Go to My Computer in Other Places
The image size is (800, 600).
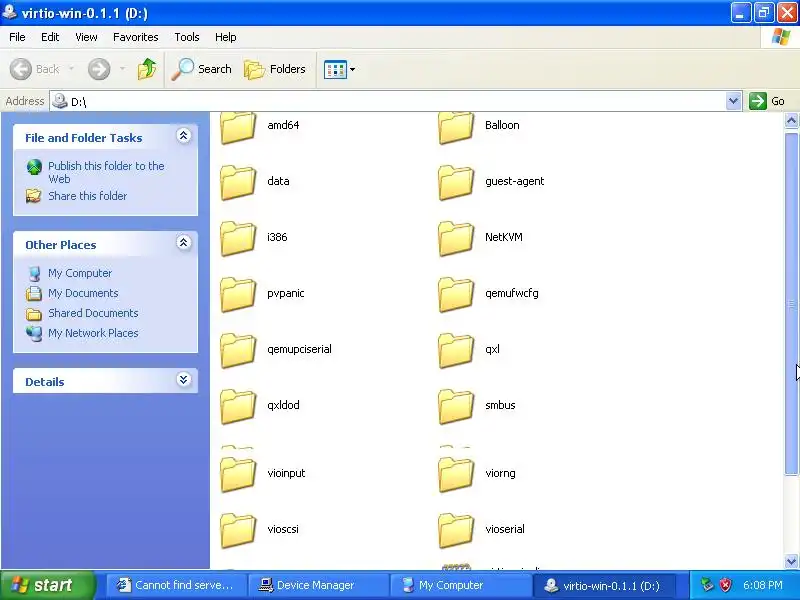pyautogui.click(x=80, y=273)
